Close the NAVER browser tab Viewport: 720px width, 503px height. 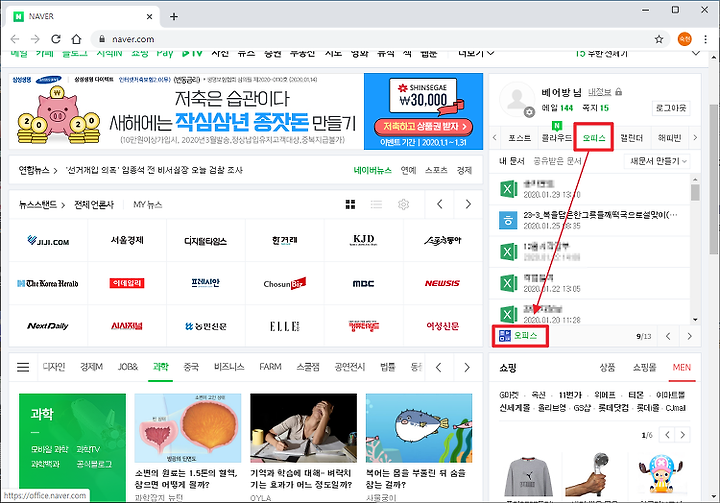click(x=149, y=17)
